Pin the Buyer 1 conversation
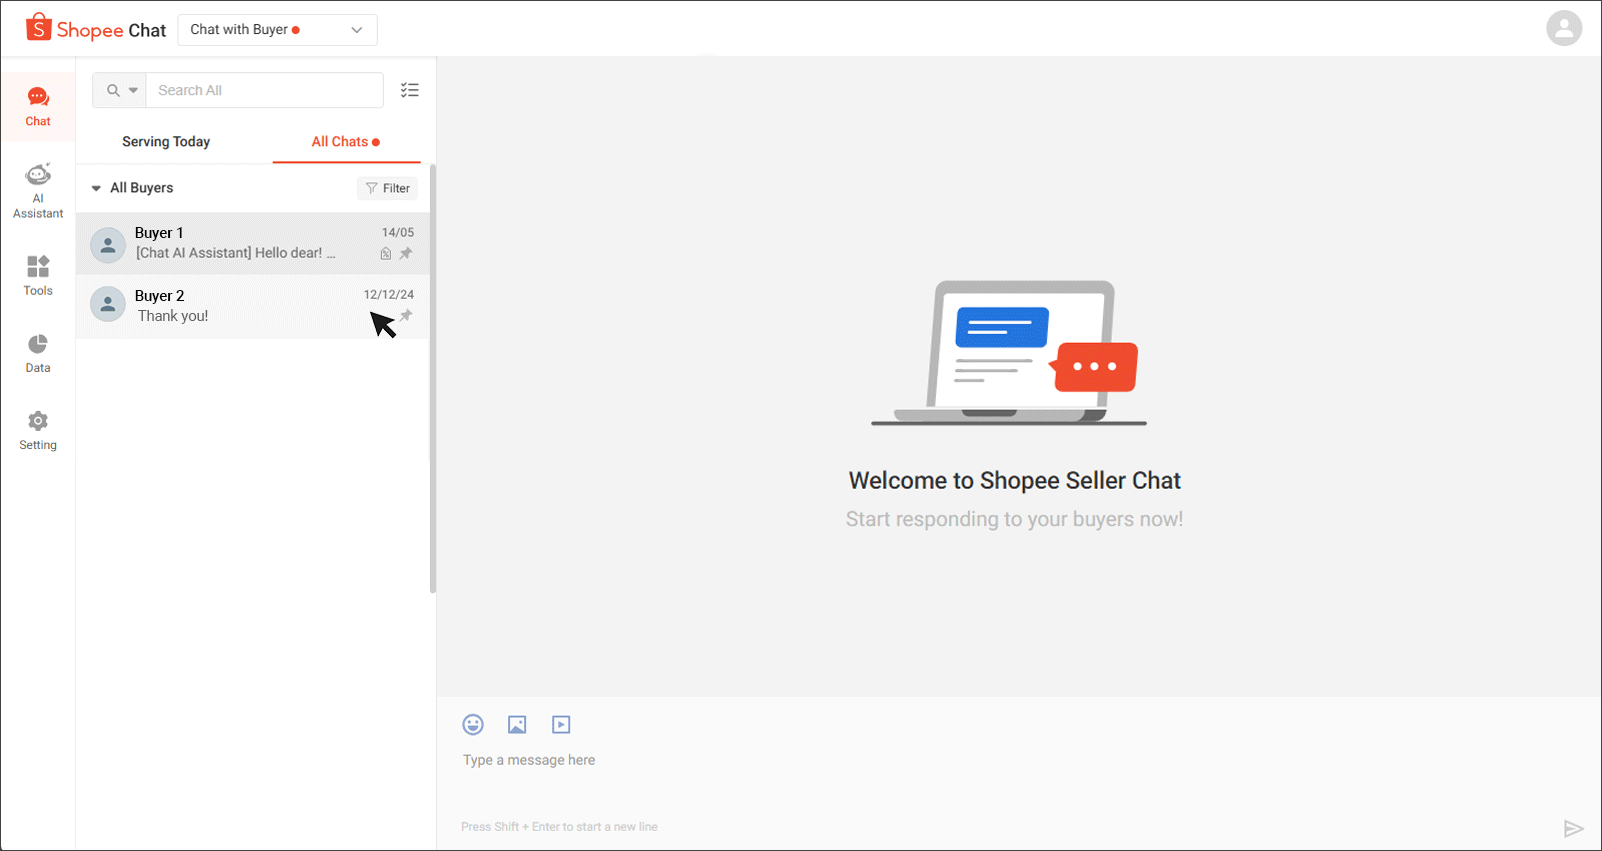The image size is (1602, 851). pyautogui.click(x=406, y=253)
